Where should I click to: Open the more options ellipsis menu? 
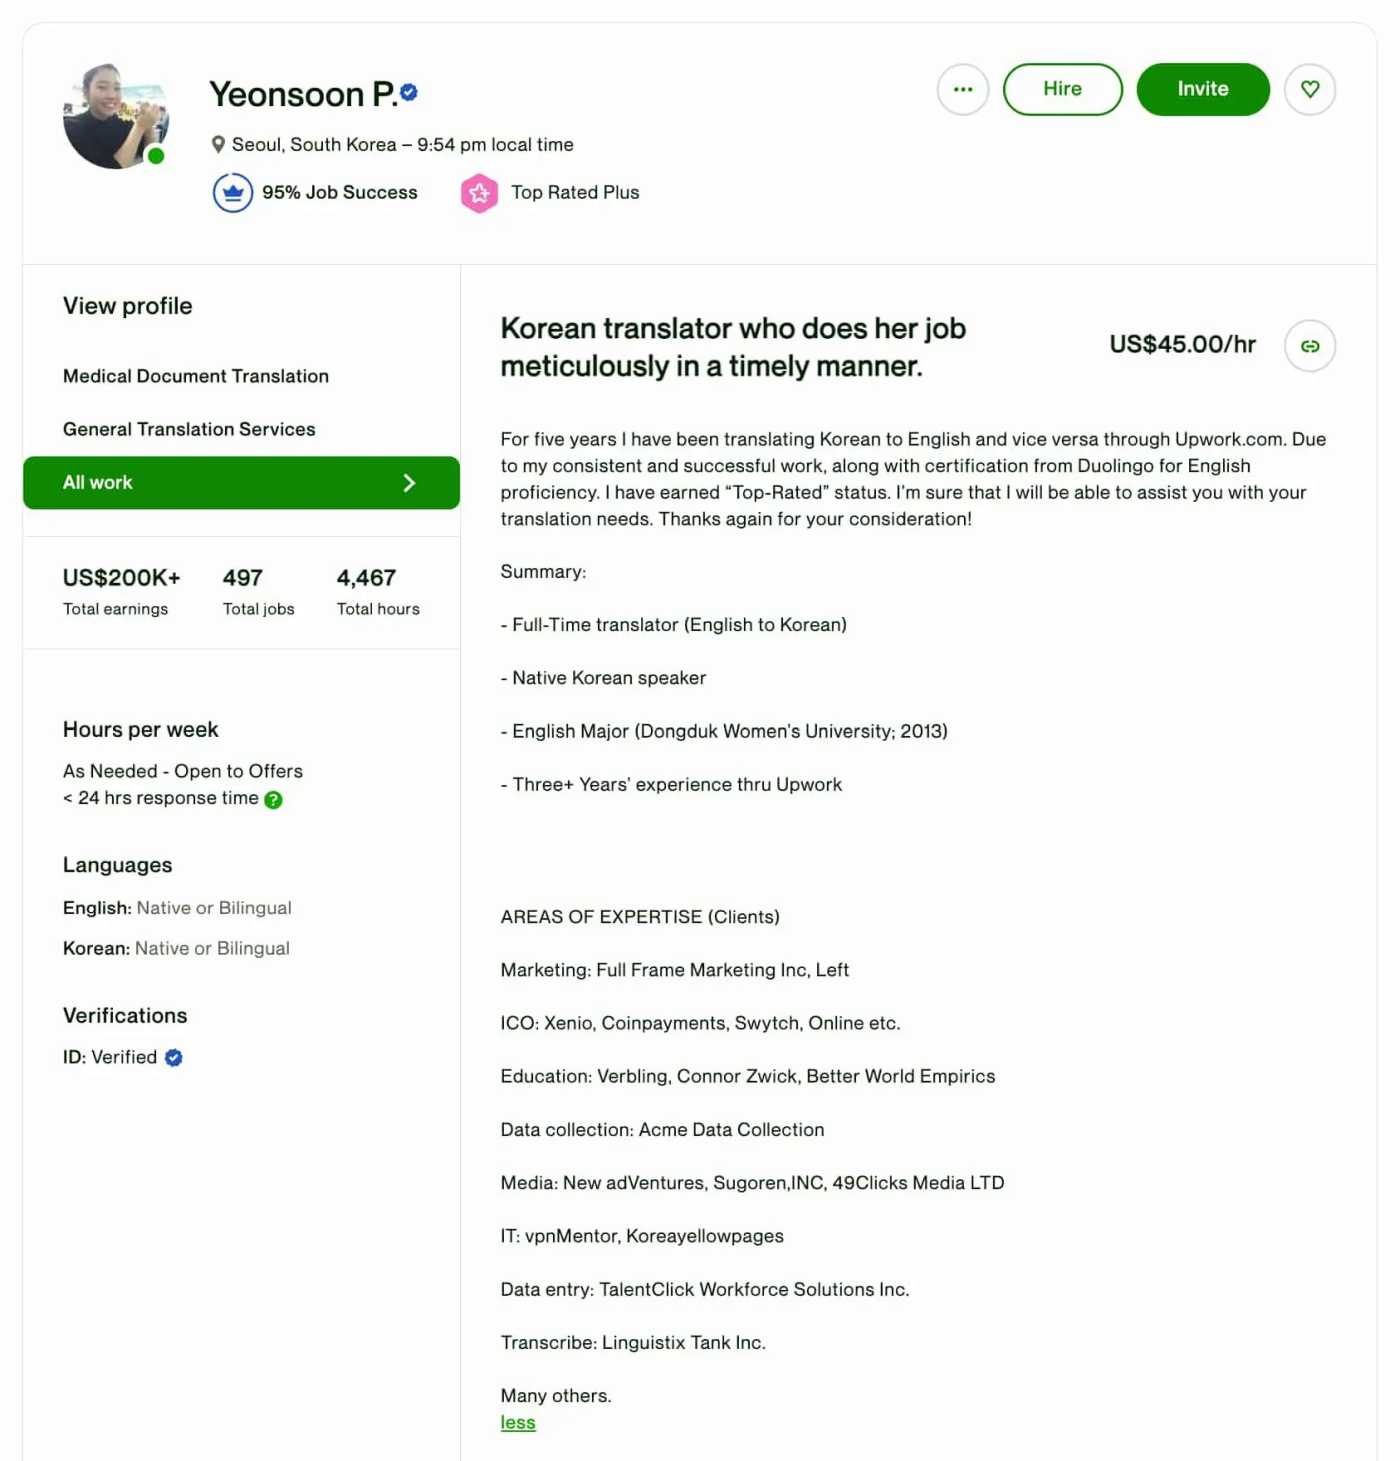pyautogui.click(x=962, y=89)
